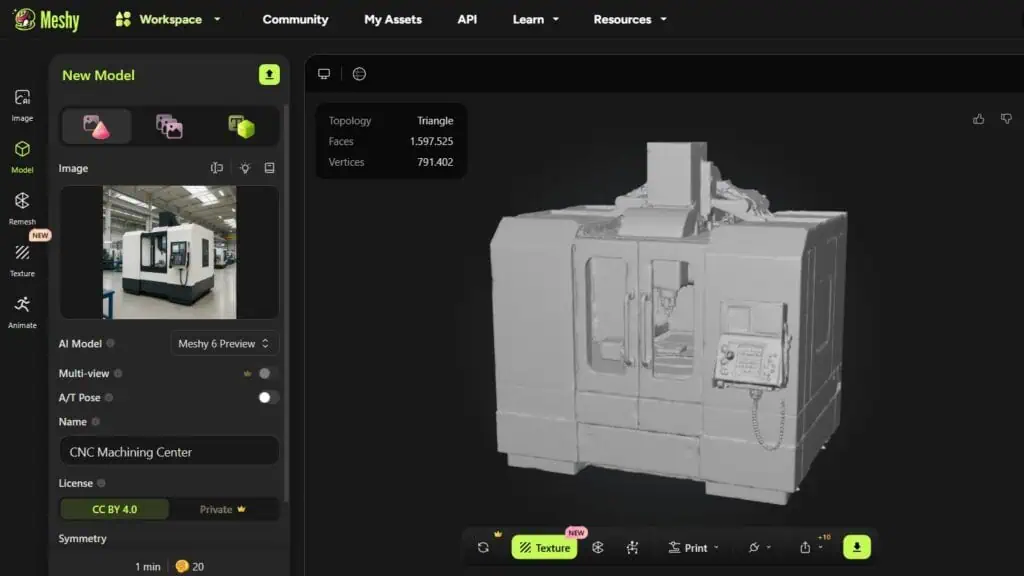
Task: Switch license to Private
Action: tap(222, 509)
